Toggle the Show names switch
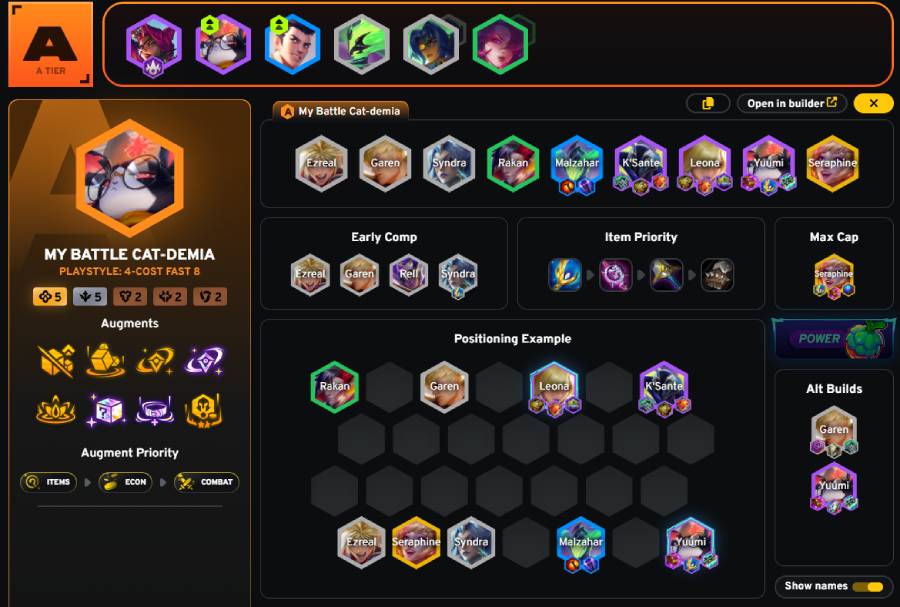 click(x=867, y=586)
